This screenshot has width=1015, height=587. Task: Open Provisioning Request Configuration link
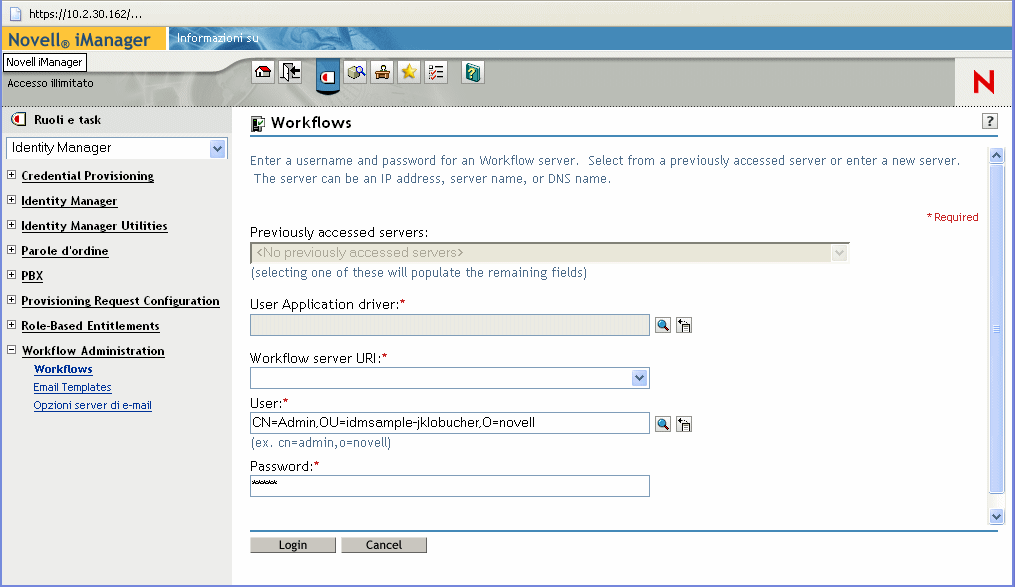[x=120, y=301]
